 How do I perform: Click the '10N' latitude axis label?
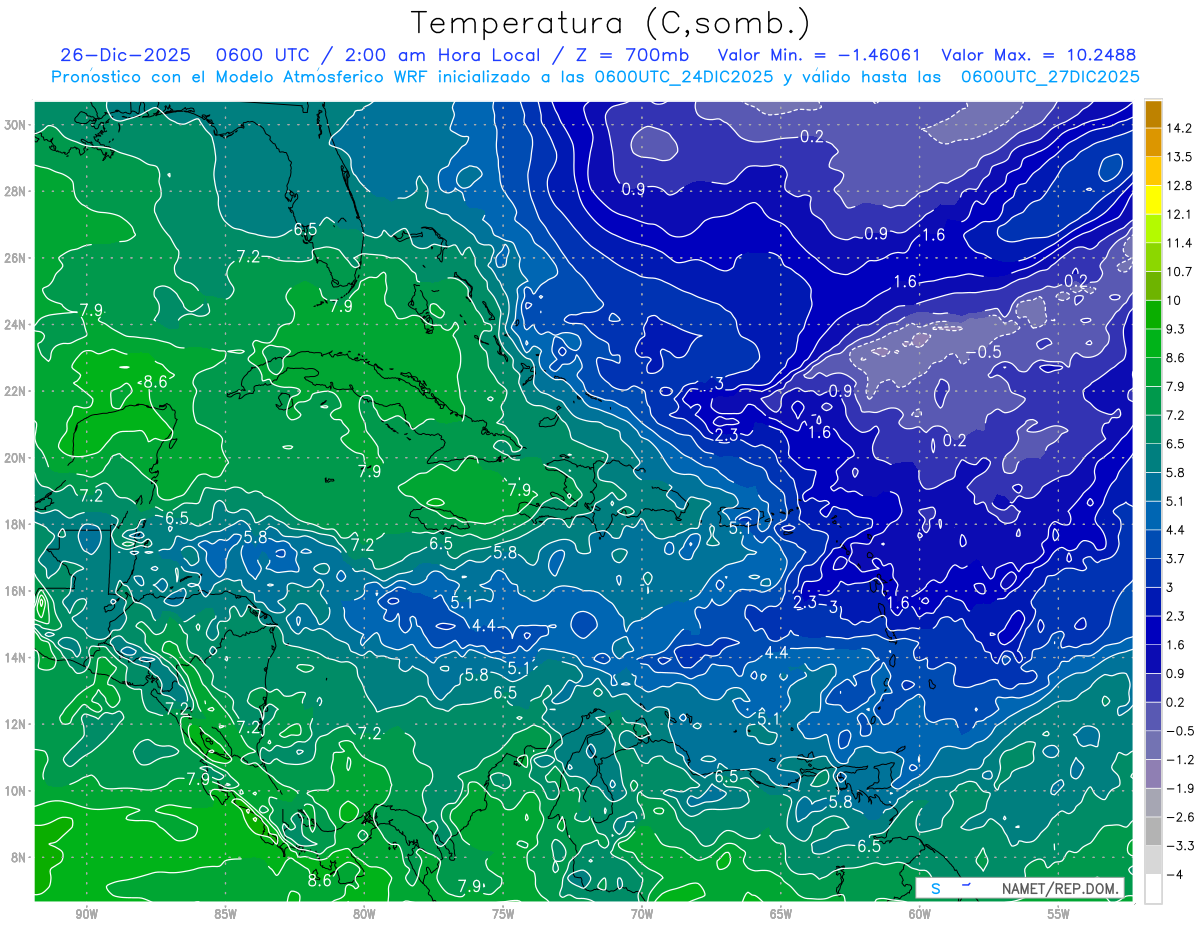pos(15,791)
